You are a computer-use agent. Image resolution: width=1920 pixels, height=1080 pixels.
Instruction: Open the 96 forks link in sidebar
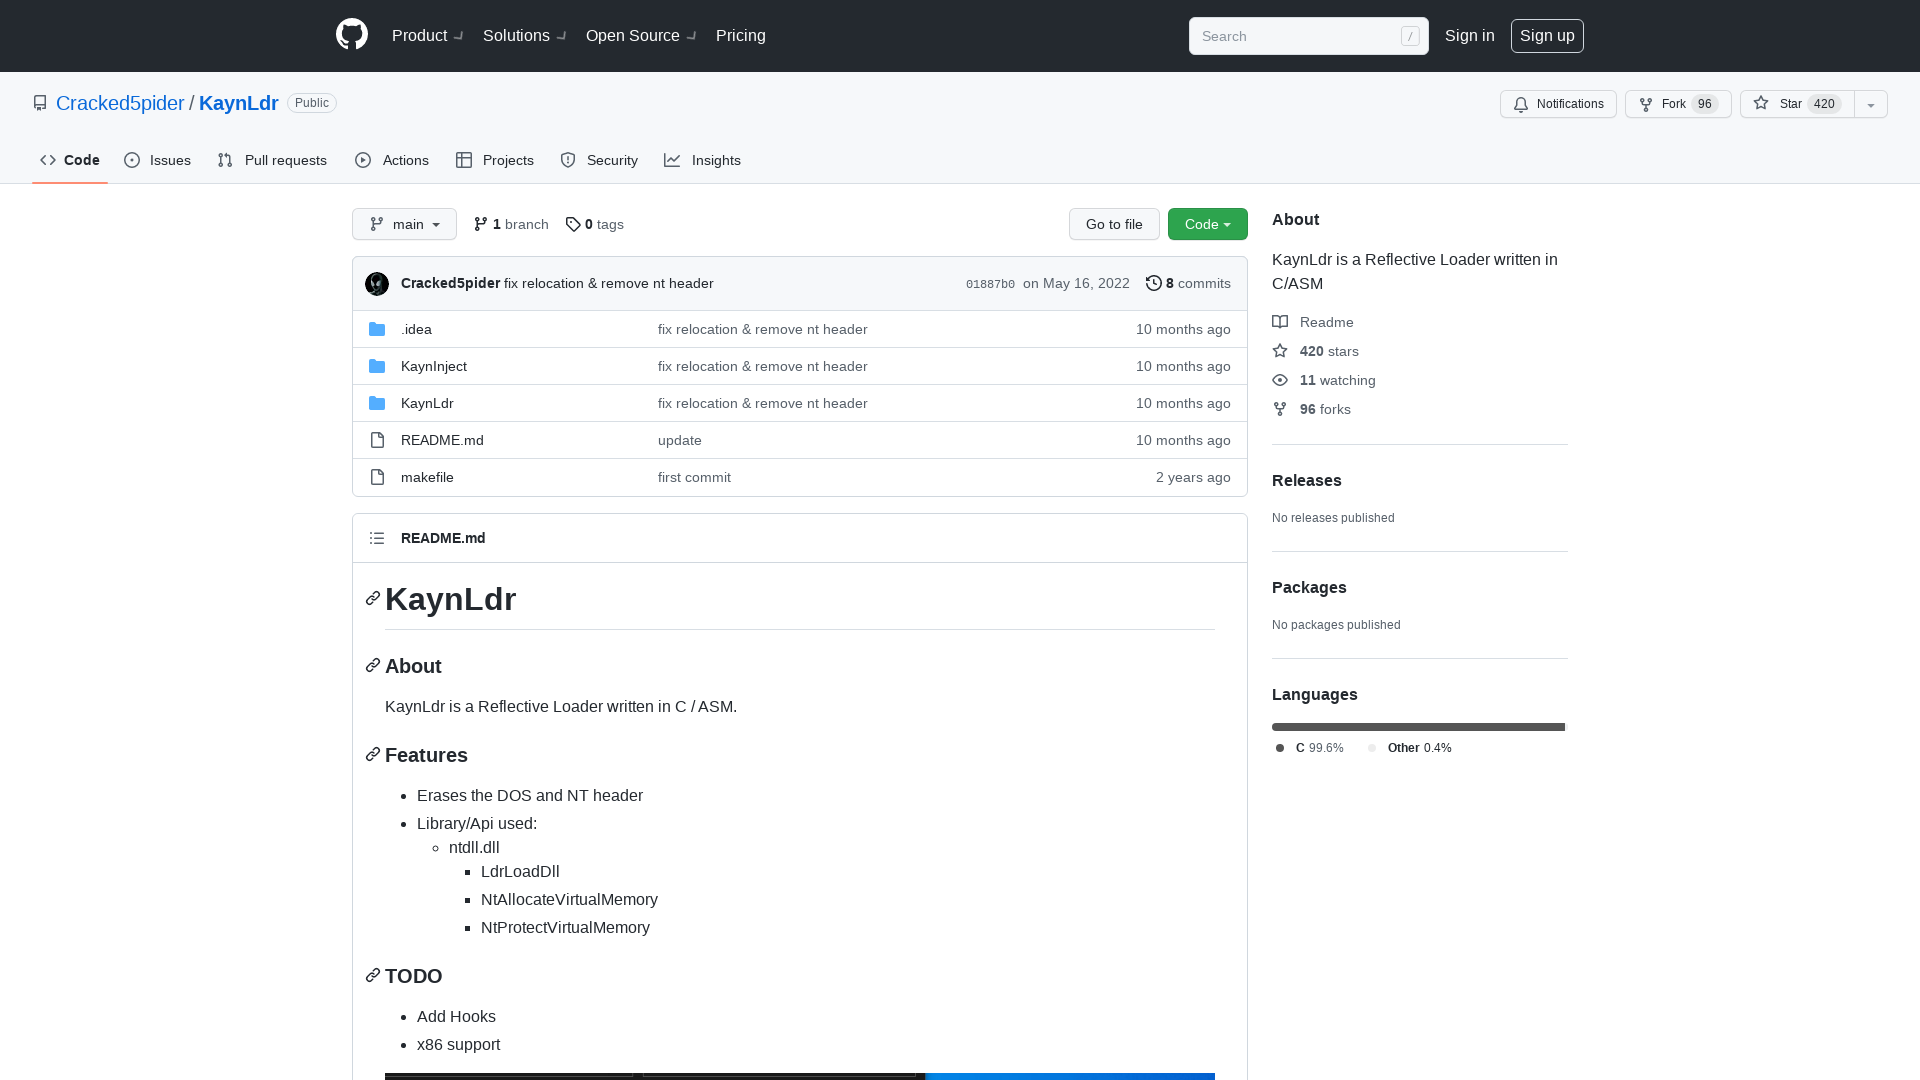pyautogui.click(x=1311, y=409)
